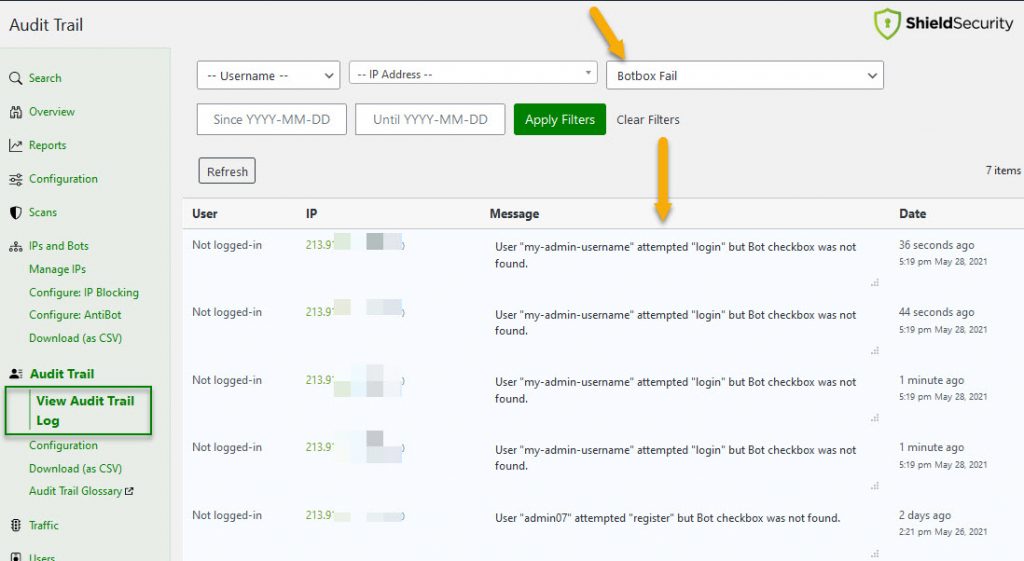Open the IPs and Bots section
Viewport: 1024px width, 561px height.
[x=59, y=246]
